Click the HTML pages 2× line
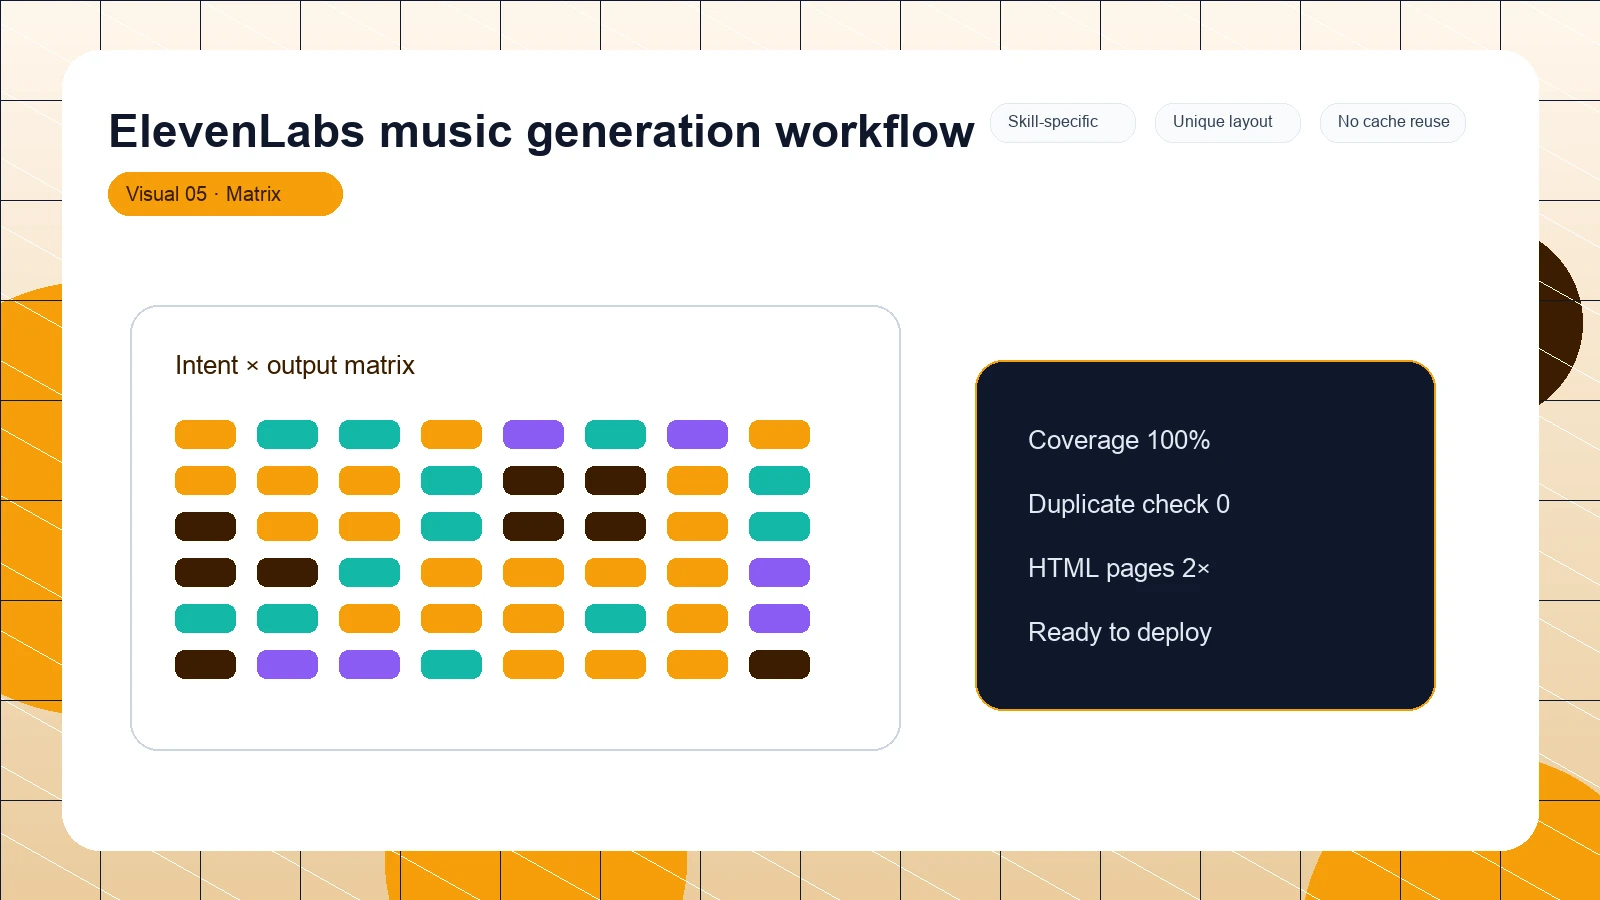 1119,568
